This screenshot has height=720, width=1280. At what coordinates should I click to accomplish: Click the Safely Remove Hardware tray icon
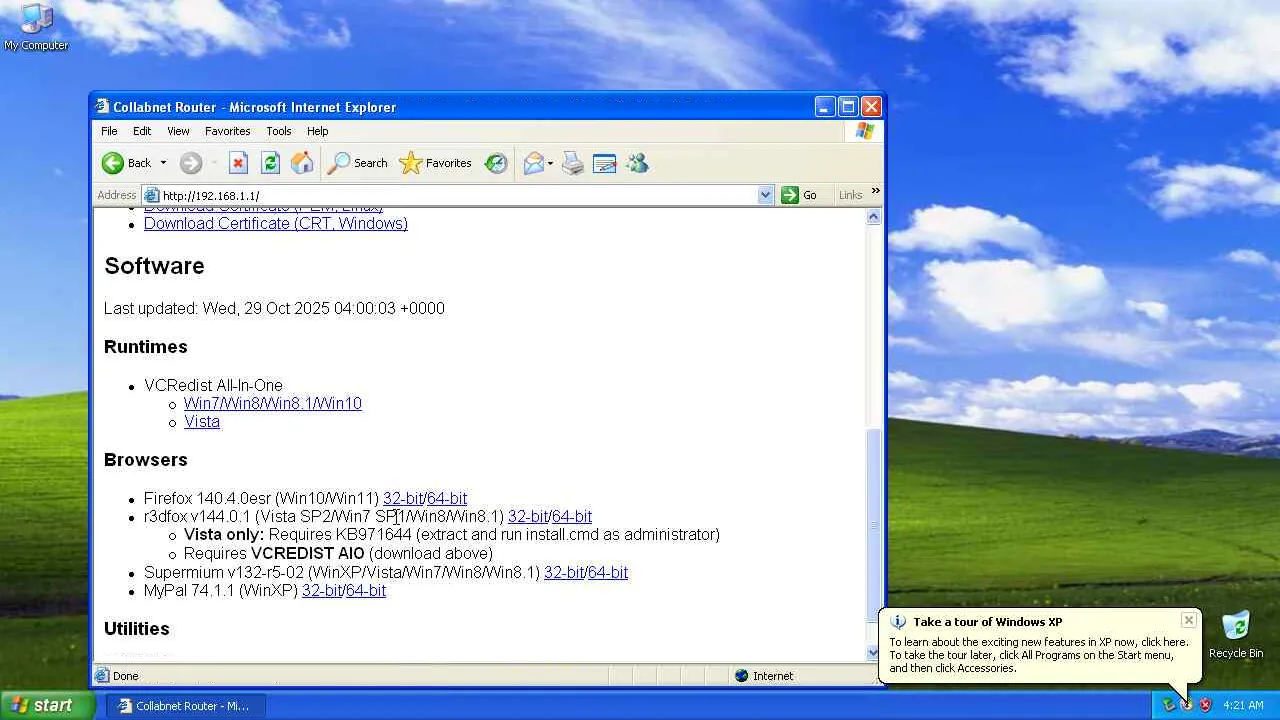[x=1169, y=705]
